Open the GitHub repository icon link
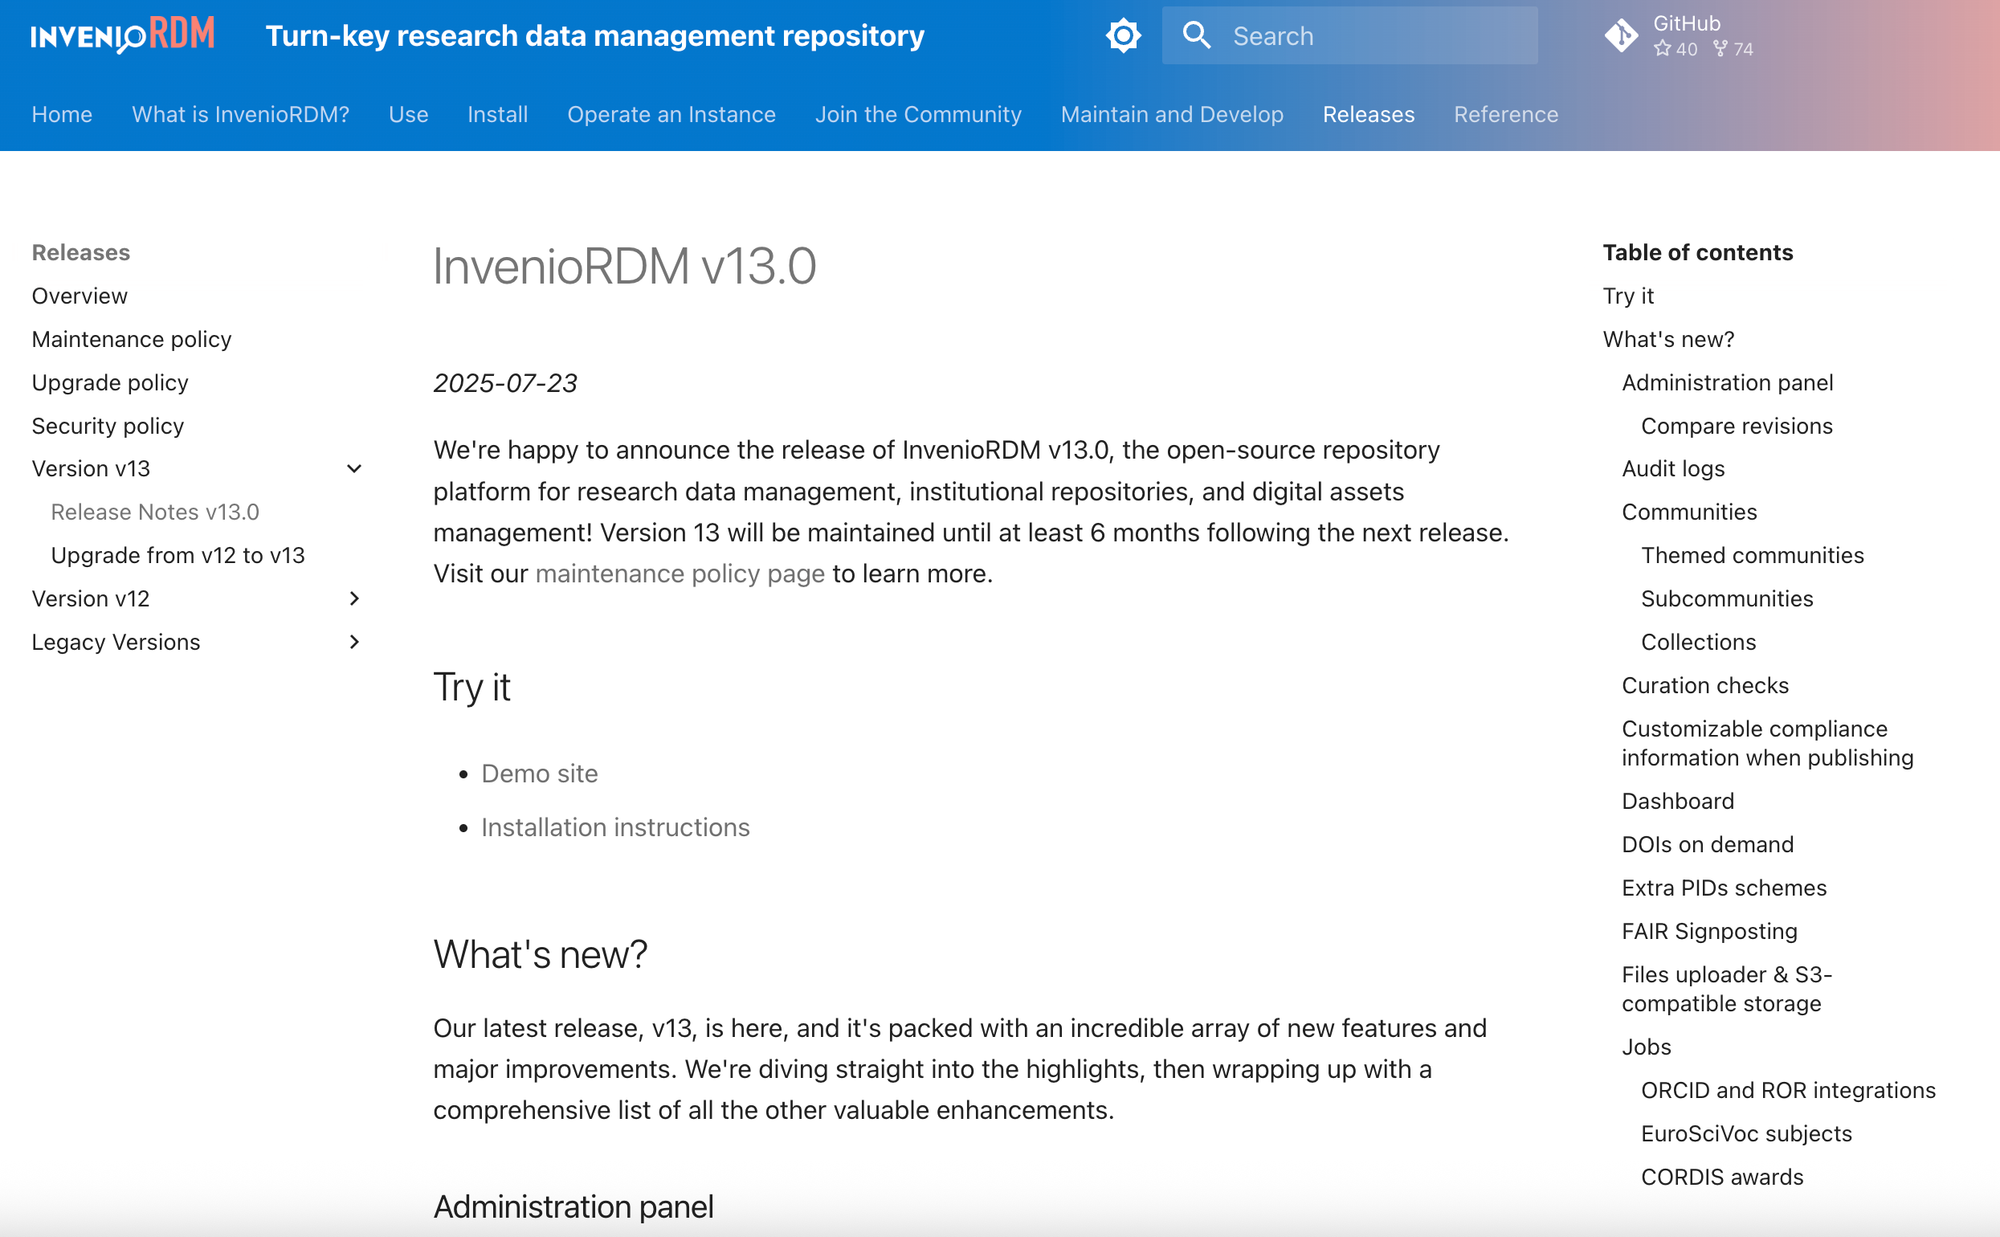This screenshot has height=1237, width=2000. tap(1621, 36)
